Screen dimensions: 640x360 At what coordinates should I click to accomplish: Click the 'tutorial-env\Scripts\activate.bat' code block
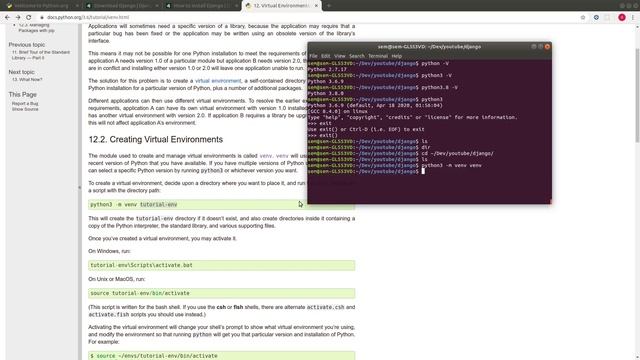(x=222, y=265)
